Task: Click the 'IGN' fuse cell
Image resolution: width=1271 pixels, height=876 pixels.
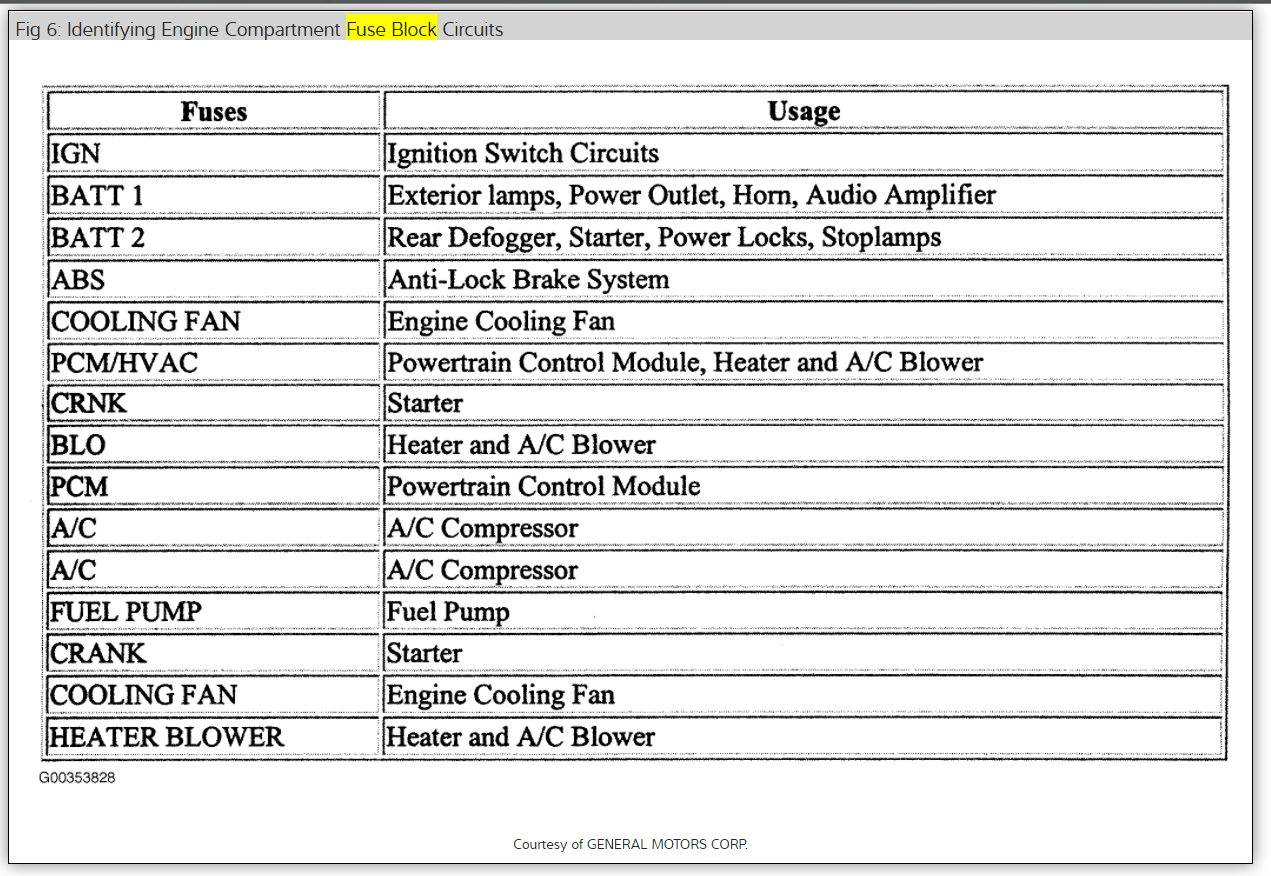Action: pyautogui.click(x=213, y=153)
